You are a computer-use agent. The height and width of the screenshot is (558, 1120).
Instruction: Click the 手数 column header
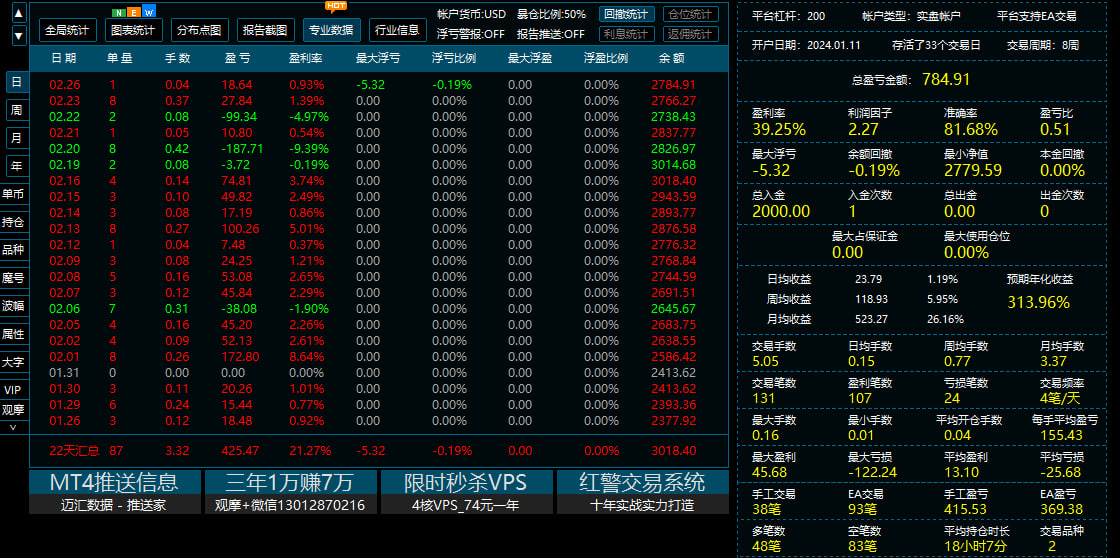click(x=176, y=58)
